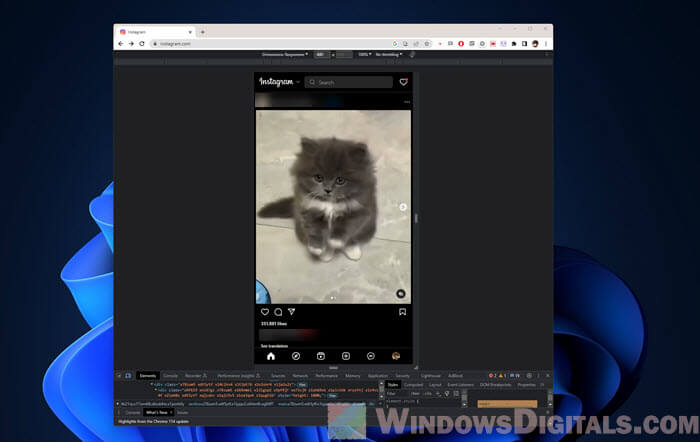Open Instagram notifications heart icon in header

(403, 82)
